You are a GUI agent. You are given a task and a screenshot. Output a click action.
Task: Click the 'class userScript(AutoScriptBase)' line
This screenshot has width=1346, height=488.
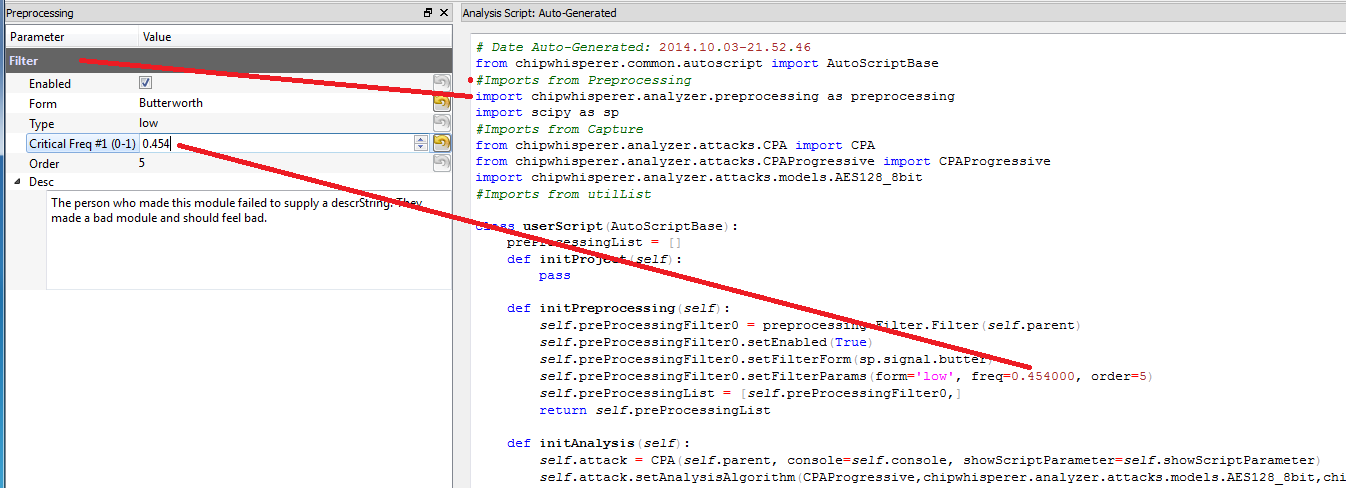pyautogui.click(x=607, y=227)
